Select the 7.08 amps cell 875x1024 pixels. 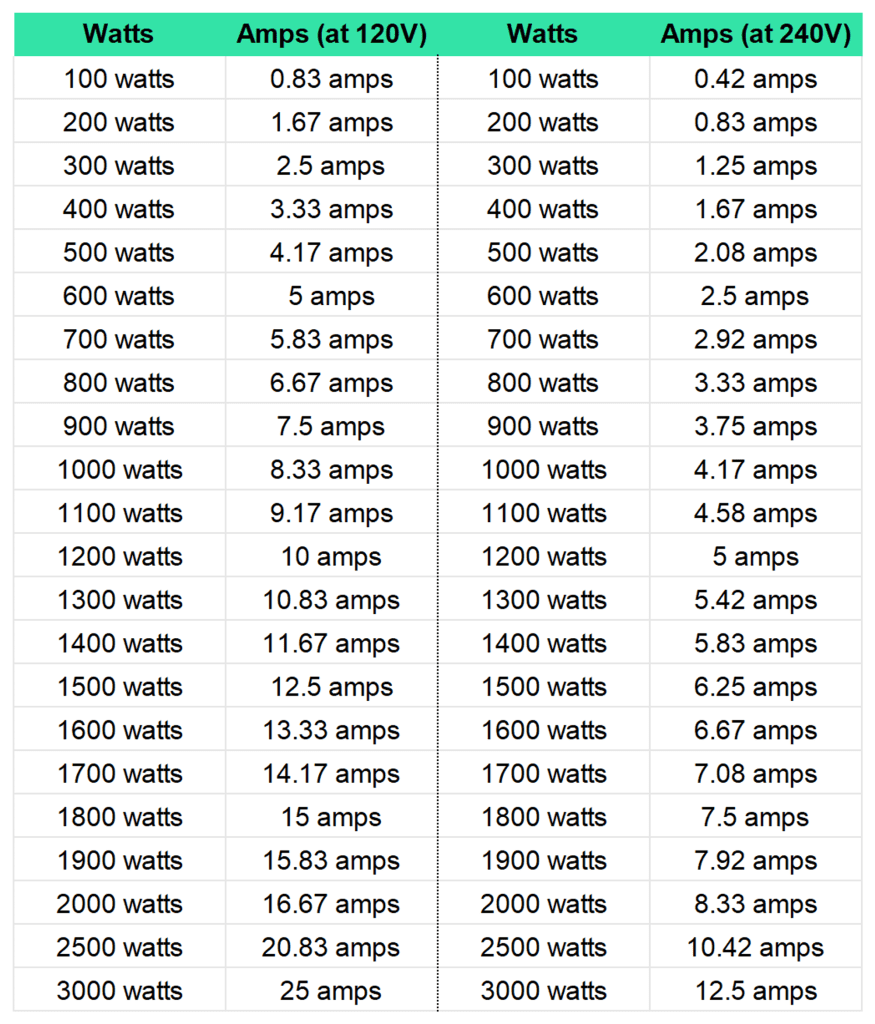(755, 774)
